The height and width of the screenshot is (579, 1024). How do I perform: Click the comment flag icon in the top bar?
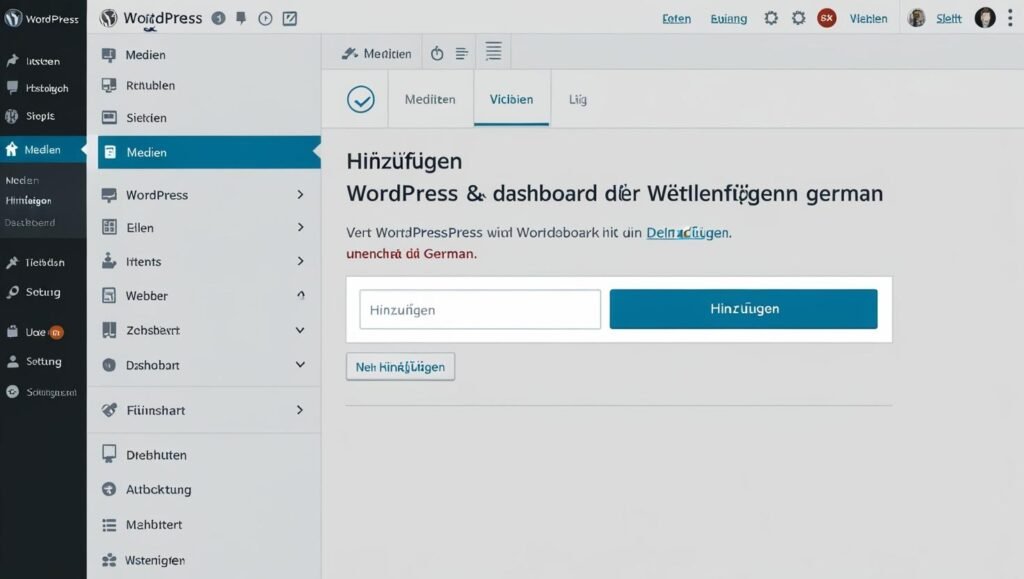click(241, 18)
